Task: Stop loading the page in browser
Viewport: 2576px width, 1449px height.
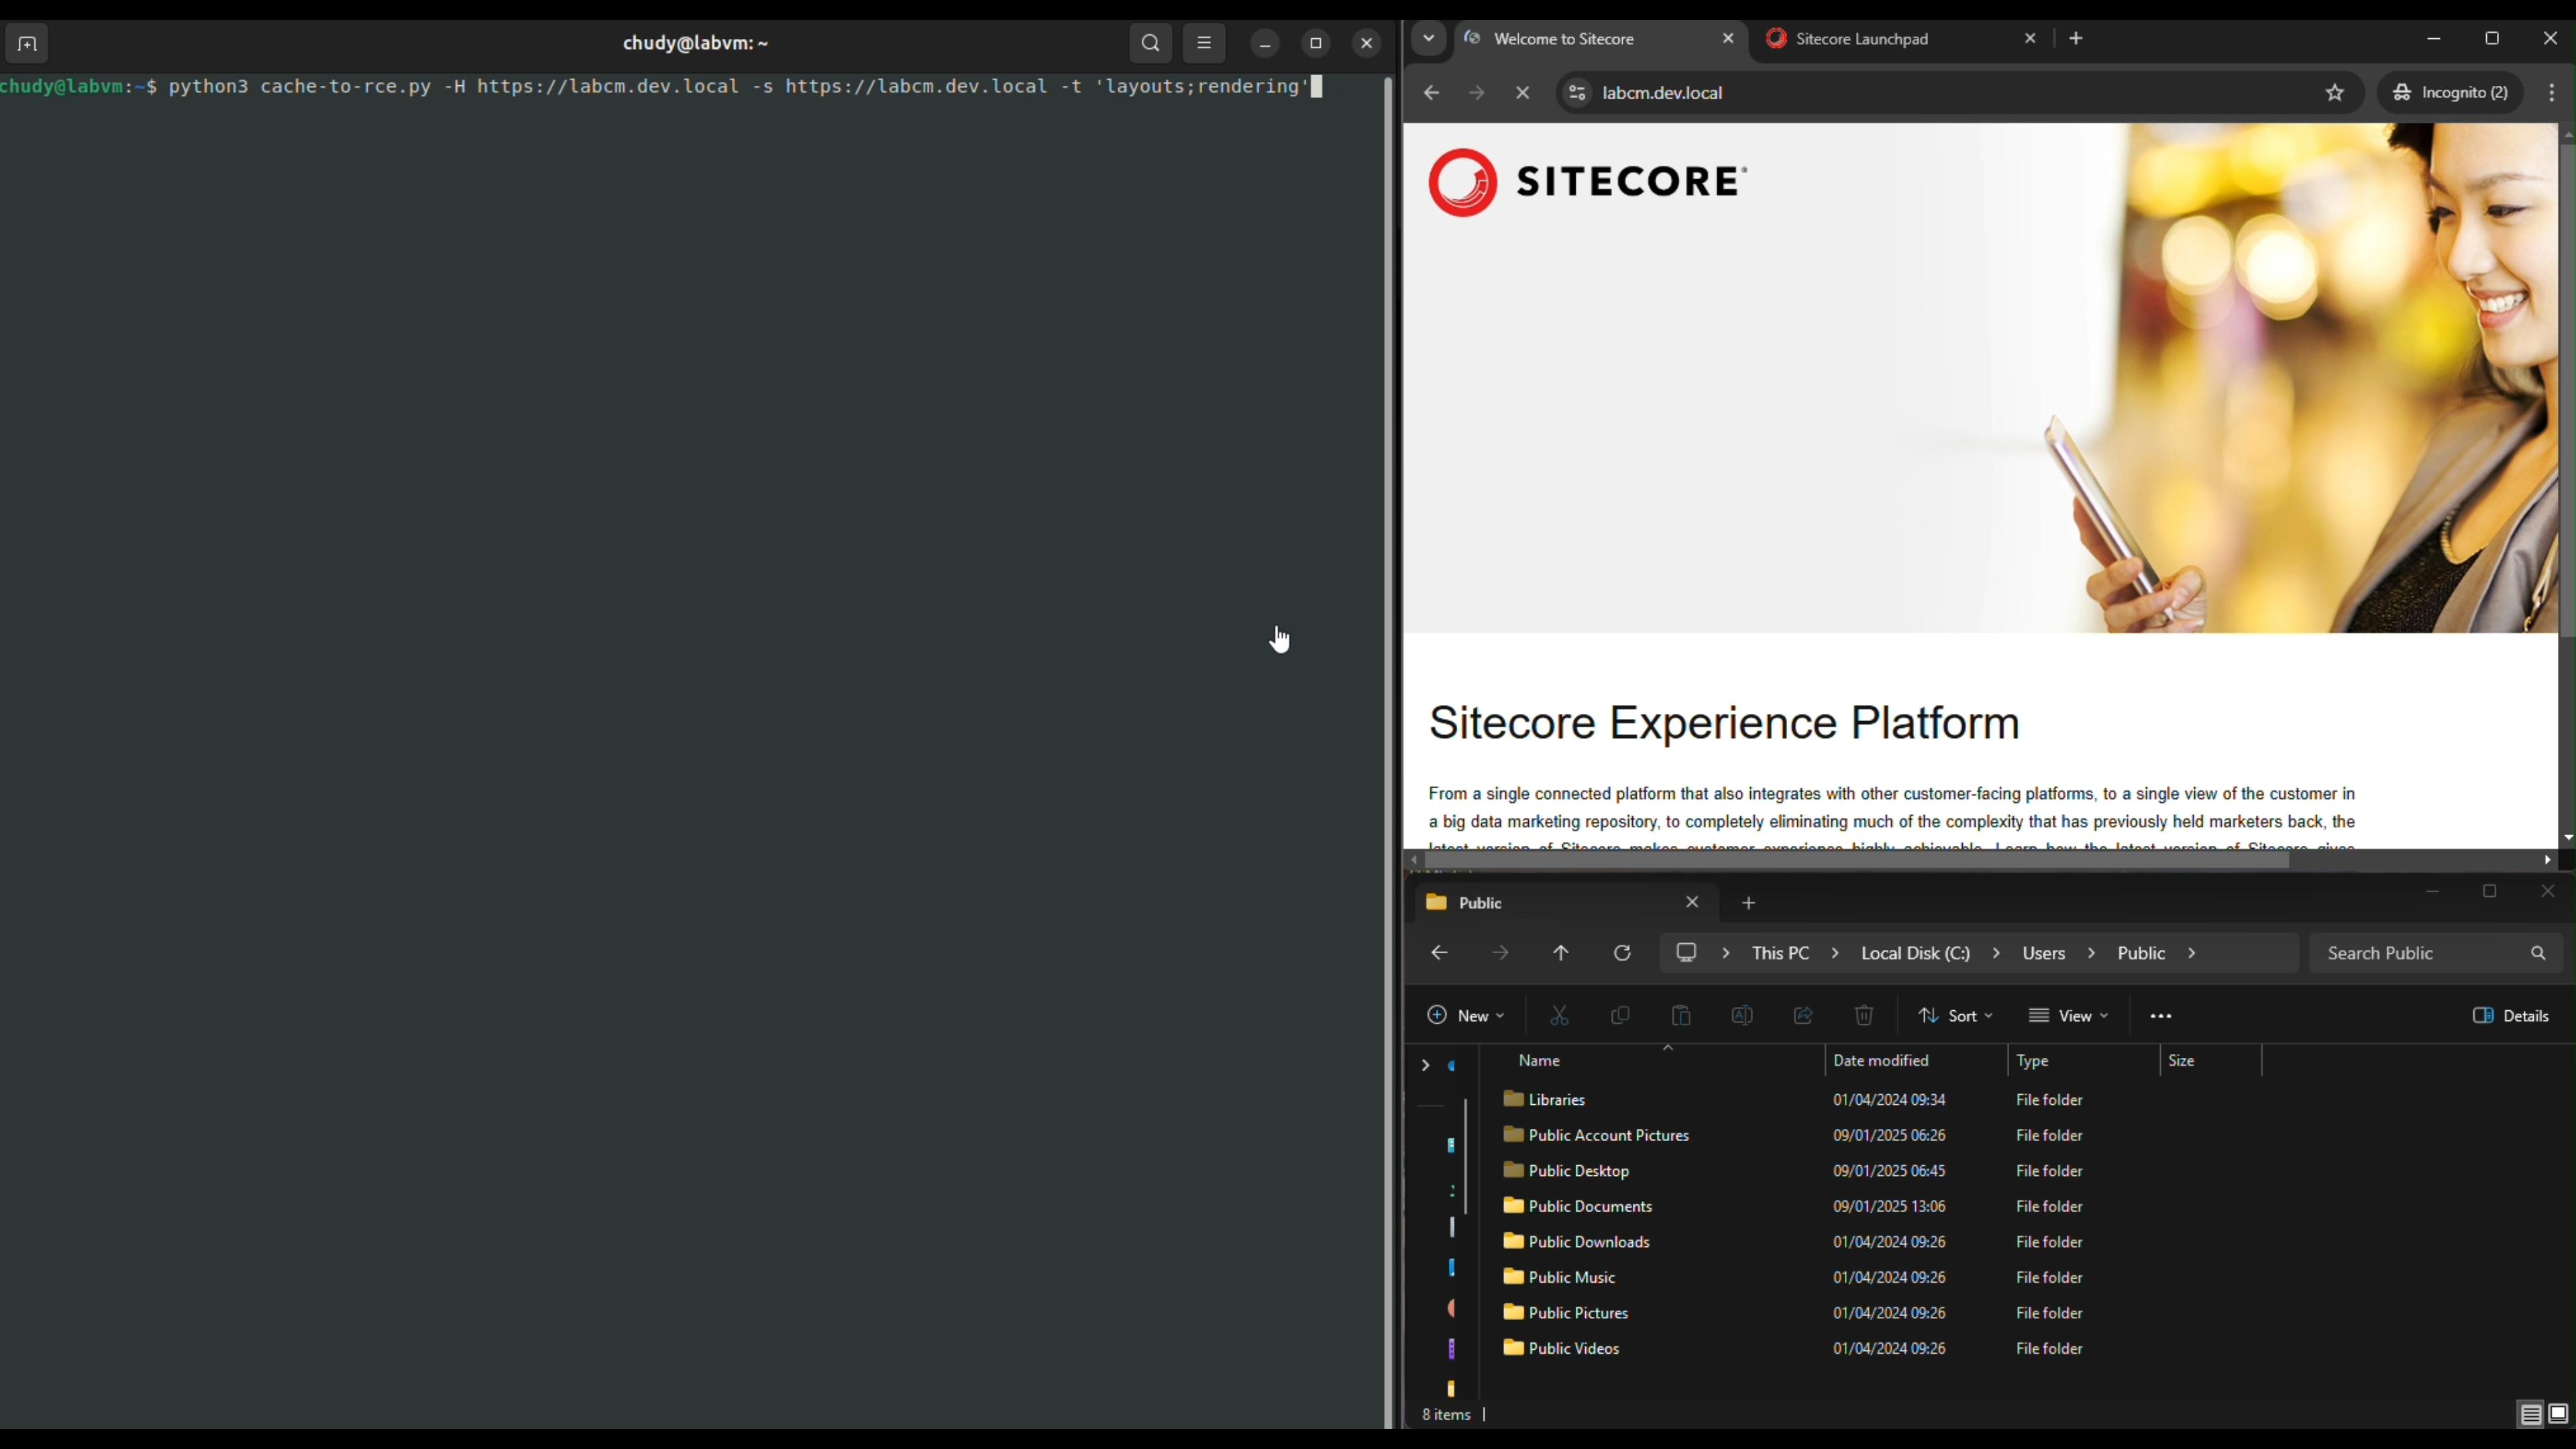Action: [1523, 93]
